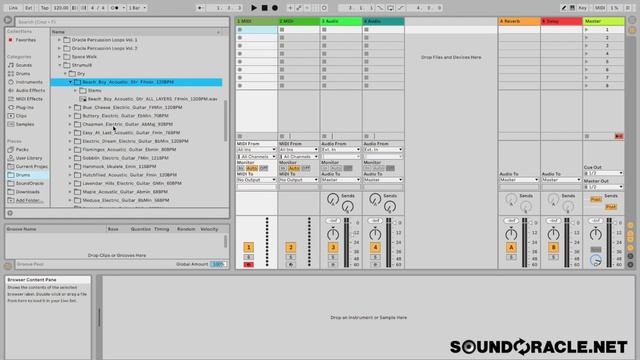
Task: Open the metronome settings dropdown arrow
Action: 123,8
